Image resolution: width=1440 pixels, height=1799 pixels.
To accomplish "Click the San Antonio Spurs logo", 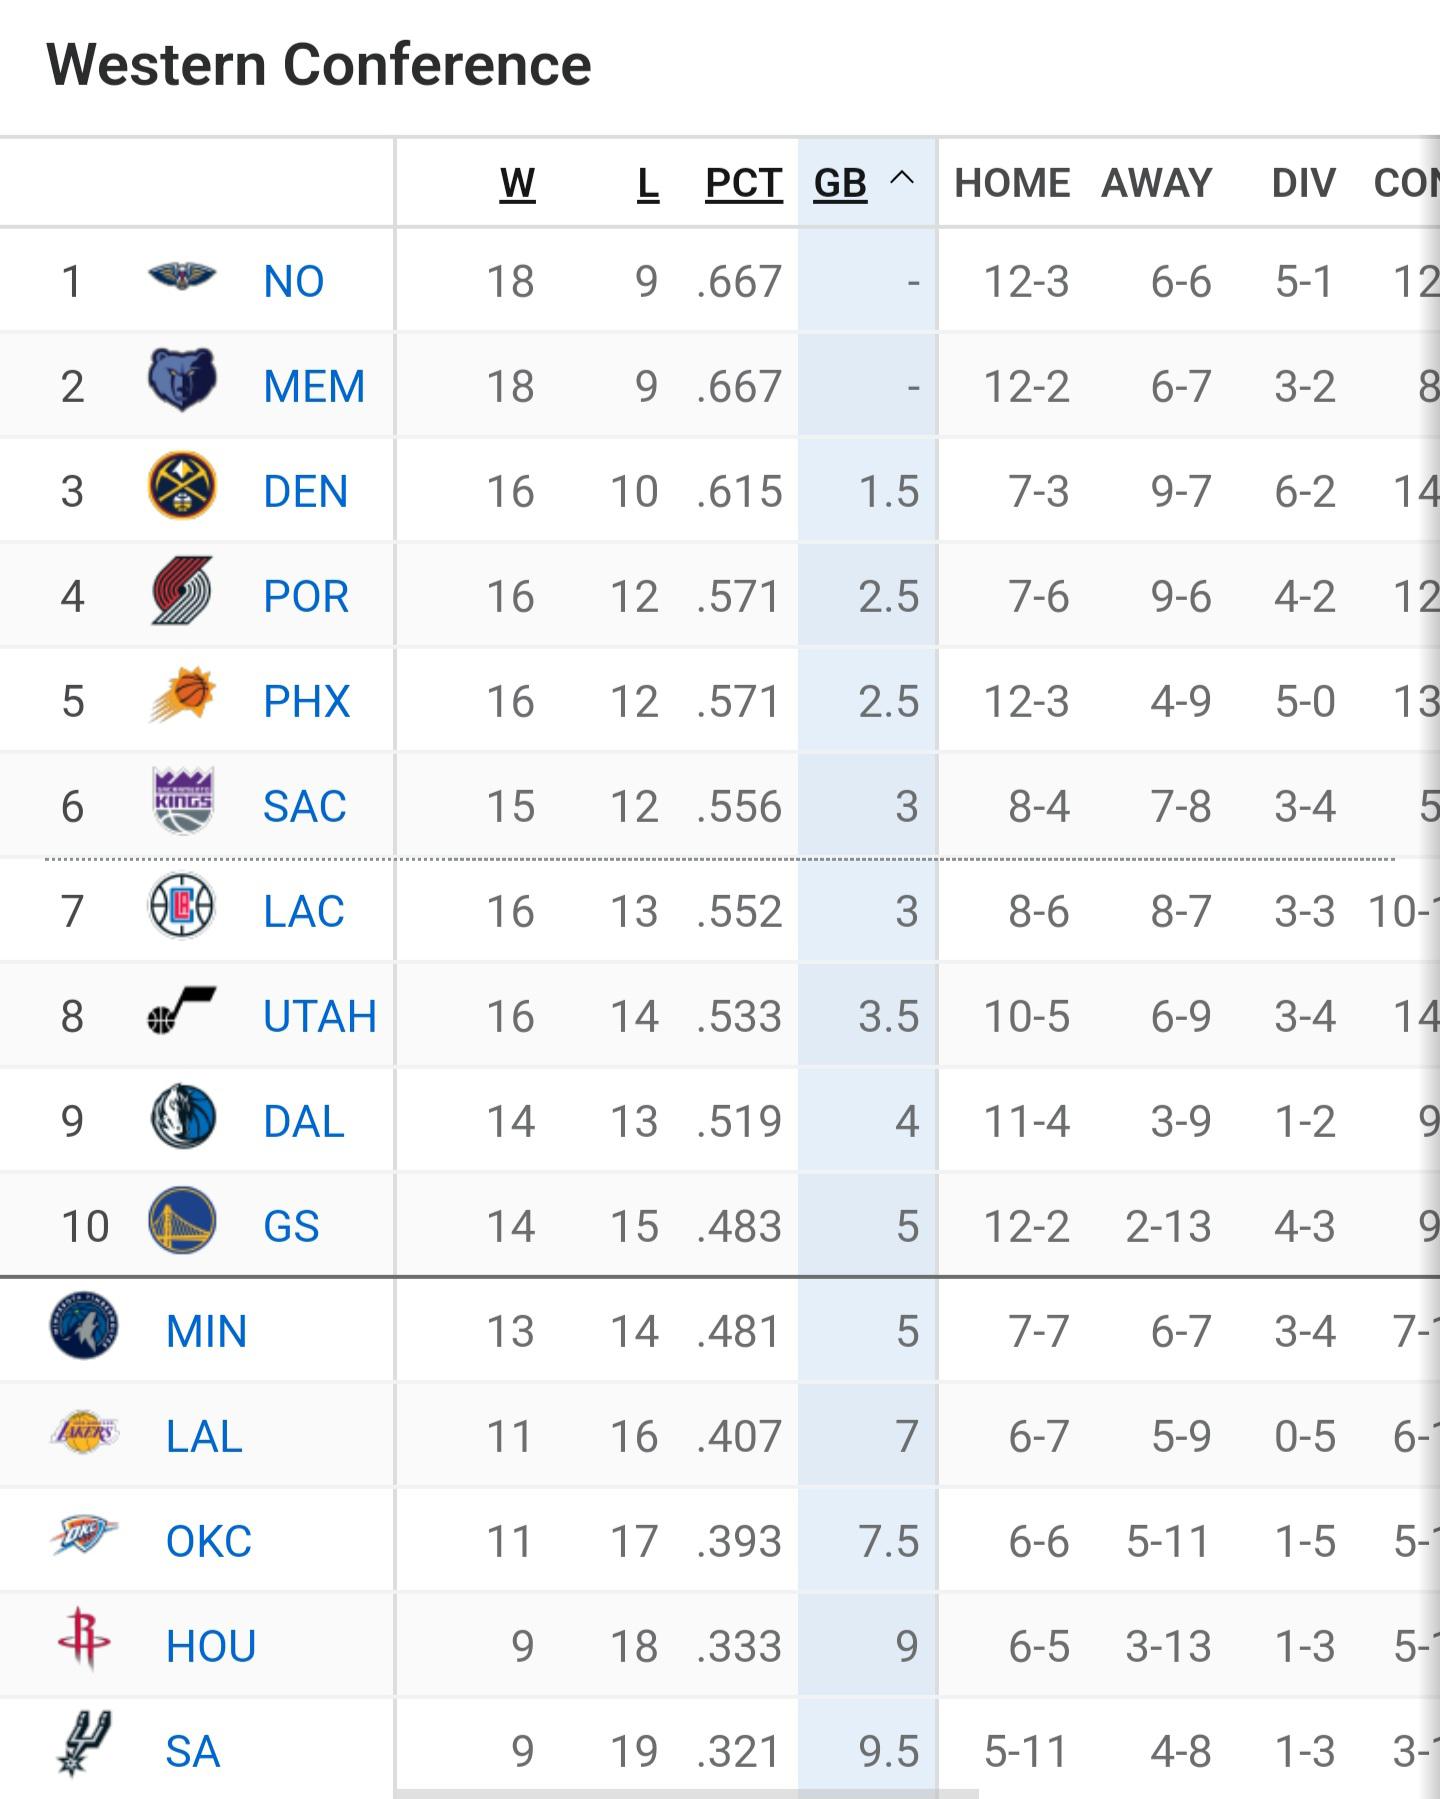I will coord(84,1745).
